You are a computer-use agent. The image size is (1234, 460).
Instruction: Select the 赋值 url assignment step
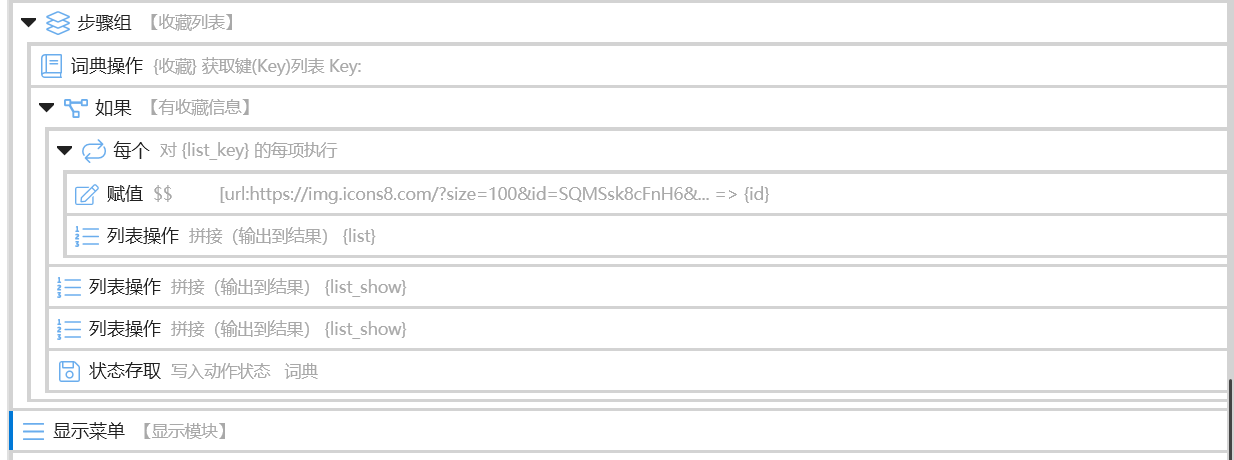(x=647, y=194)
